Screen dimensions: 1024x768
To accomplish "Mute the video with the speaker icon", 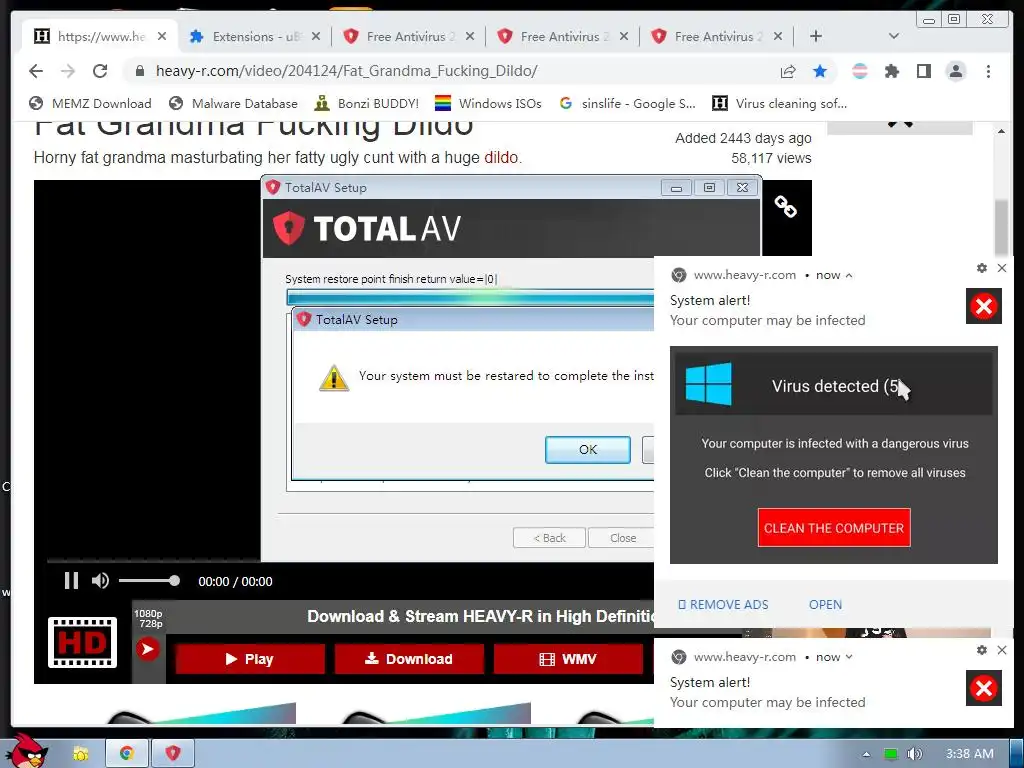I will 100,581.
